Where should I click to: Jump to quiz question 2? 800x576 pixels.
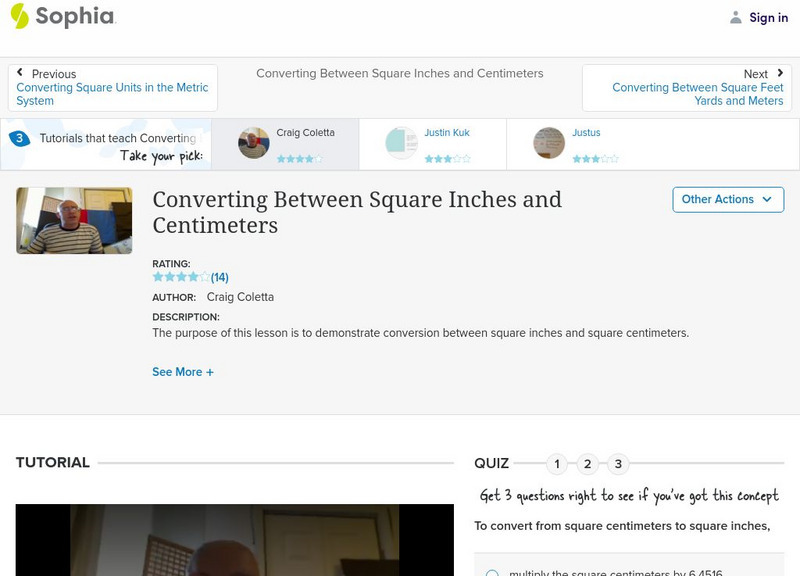click(588, 463)
